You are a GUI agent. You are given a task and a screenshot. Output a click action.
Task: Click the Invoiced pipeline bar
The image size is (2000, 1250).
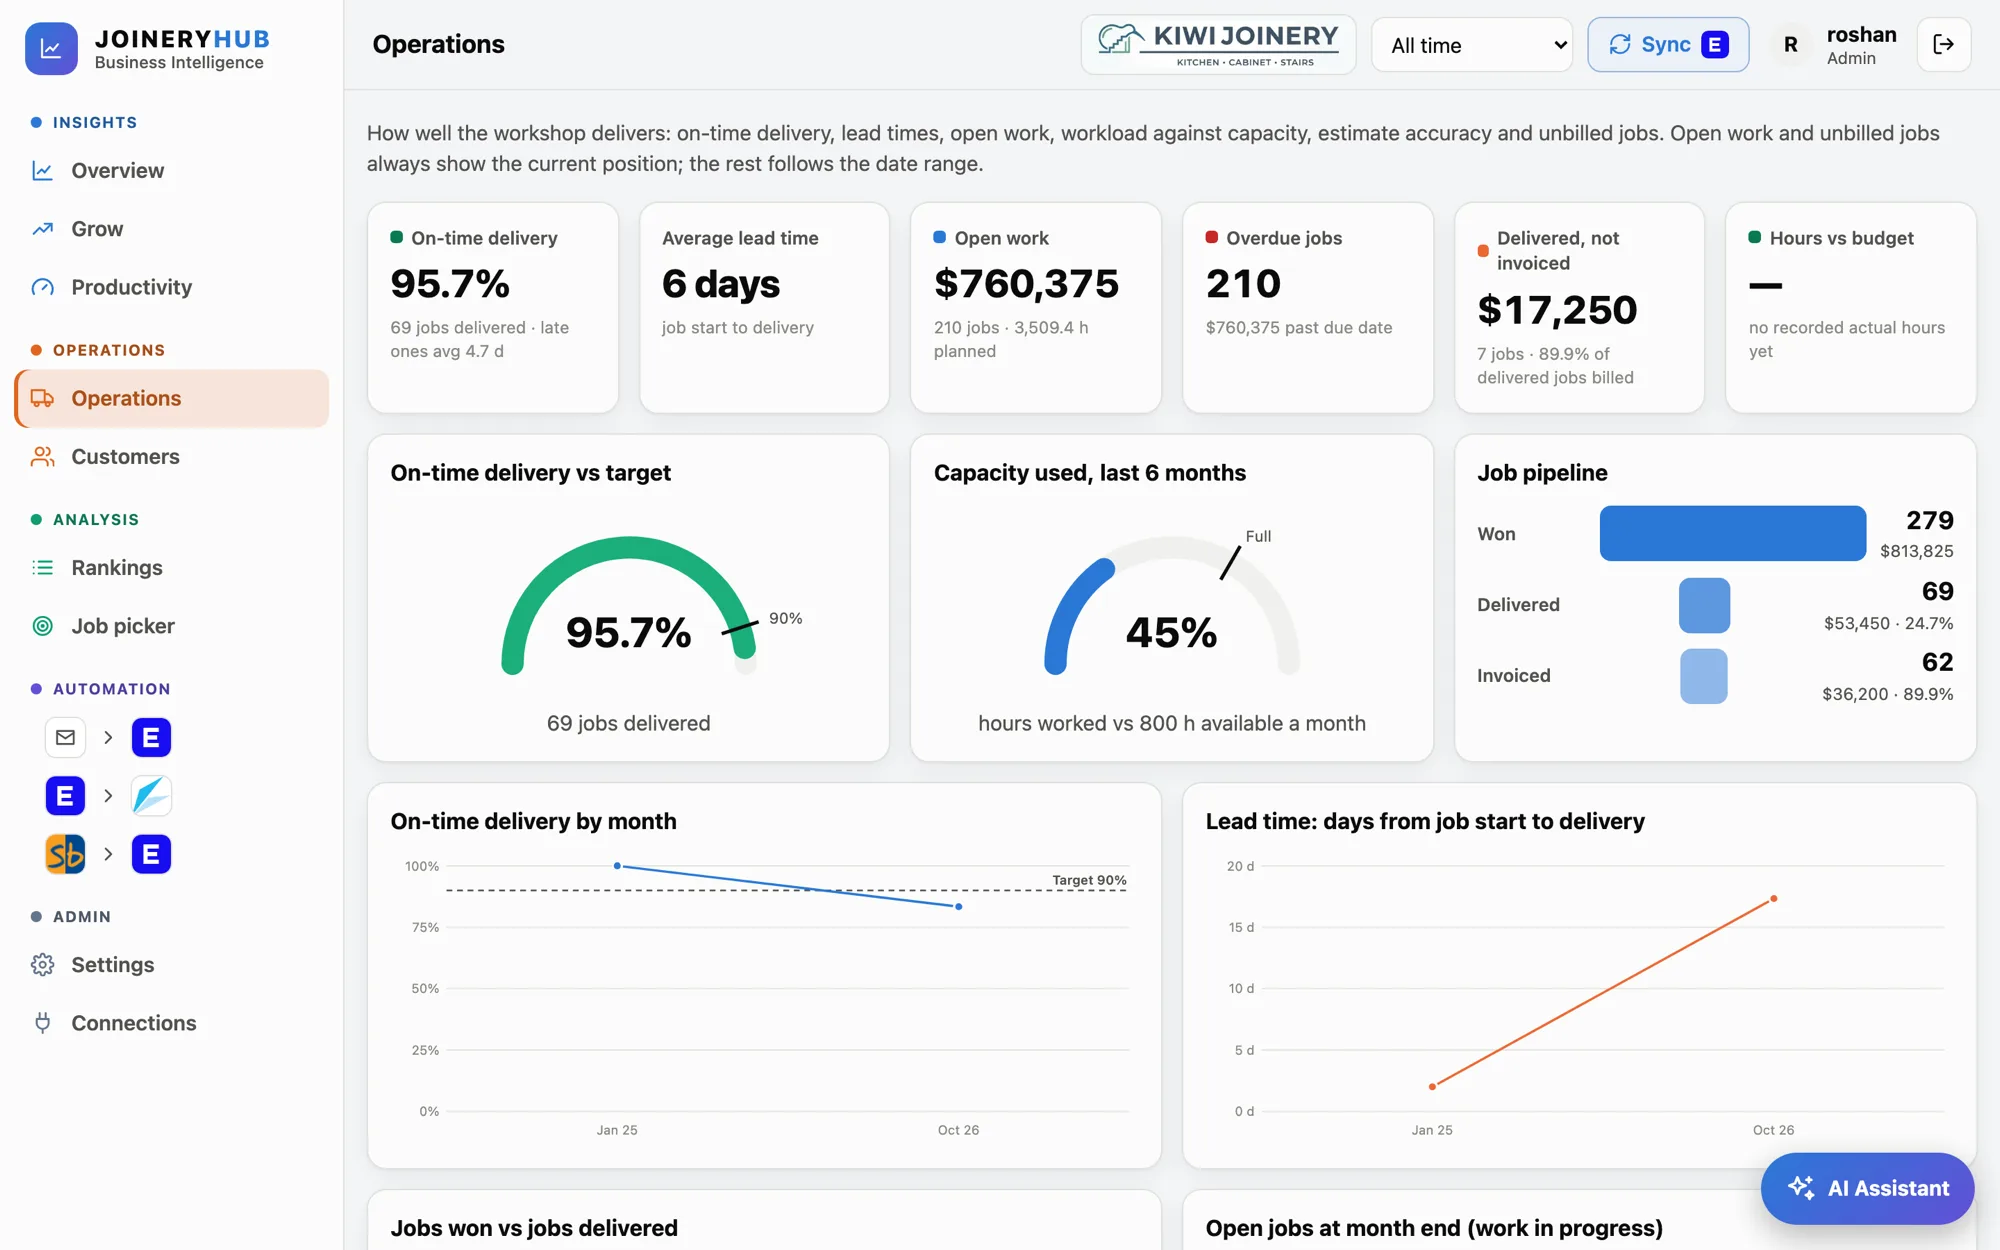pos(1703,676)
